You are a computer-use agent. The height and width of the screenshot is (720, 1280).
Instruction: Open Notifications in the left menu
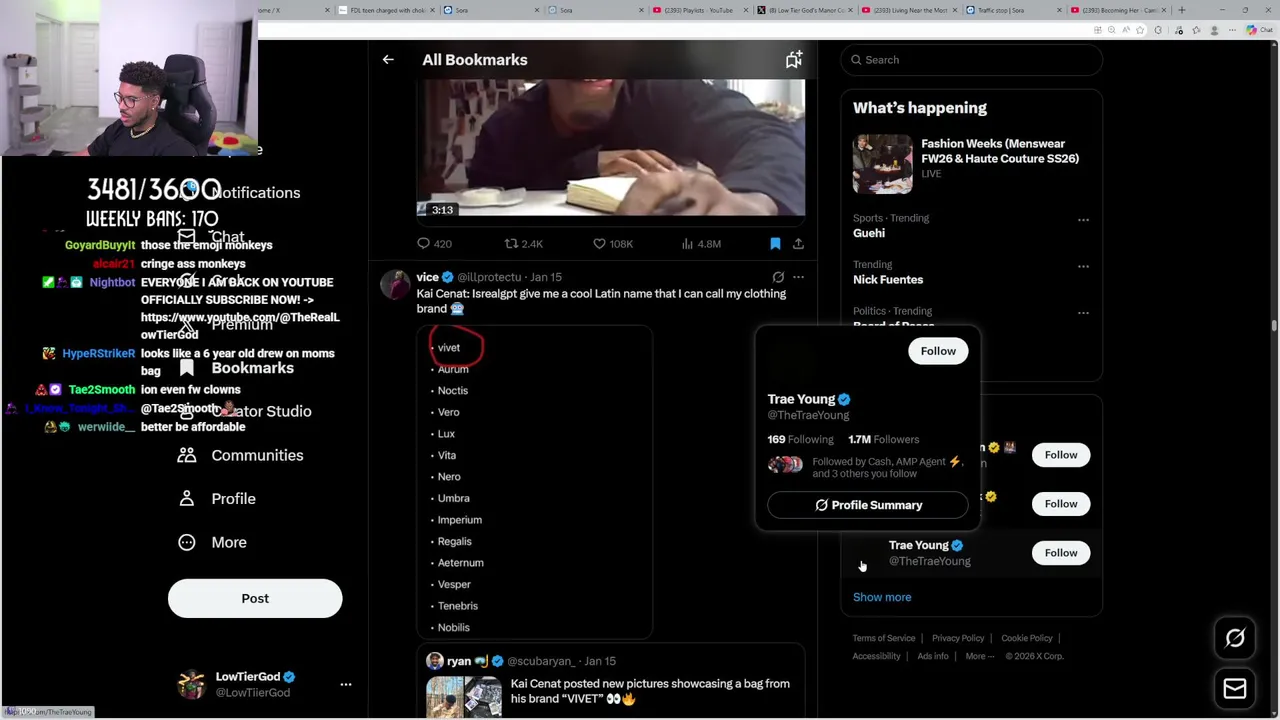coord(255,193)
